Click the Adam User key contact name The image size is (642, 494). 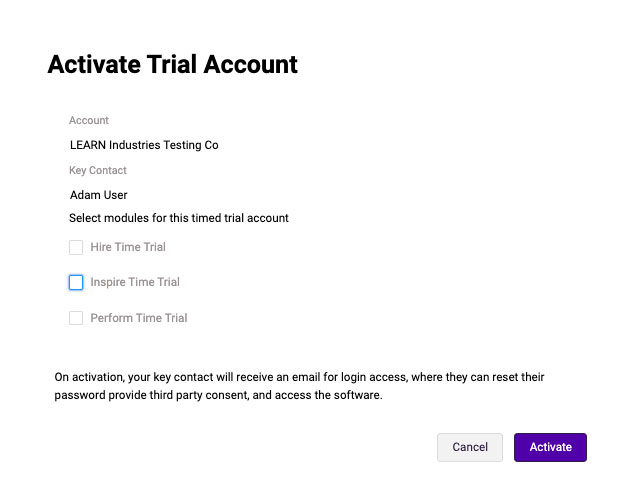pyautogui.click(x=98, y=195)
